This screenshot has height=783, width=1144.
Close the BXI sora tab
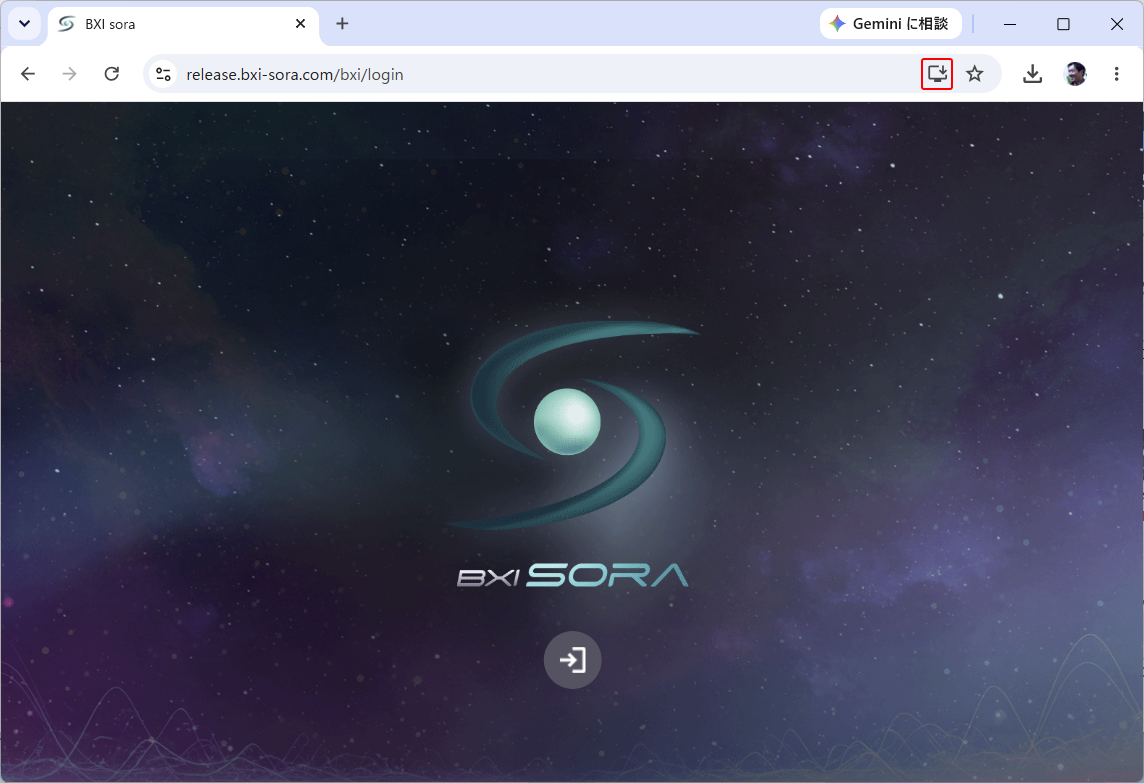pyautogui.click(x=301, y=24)
